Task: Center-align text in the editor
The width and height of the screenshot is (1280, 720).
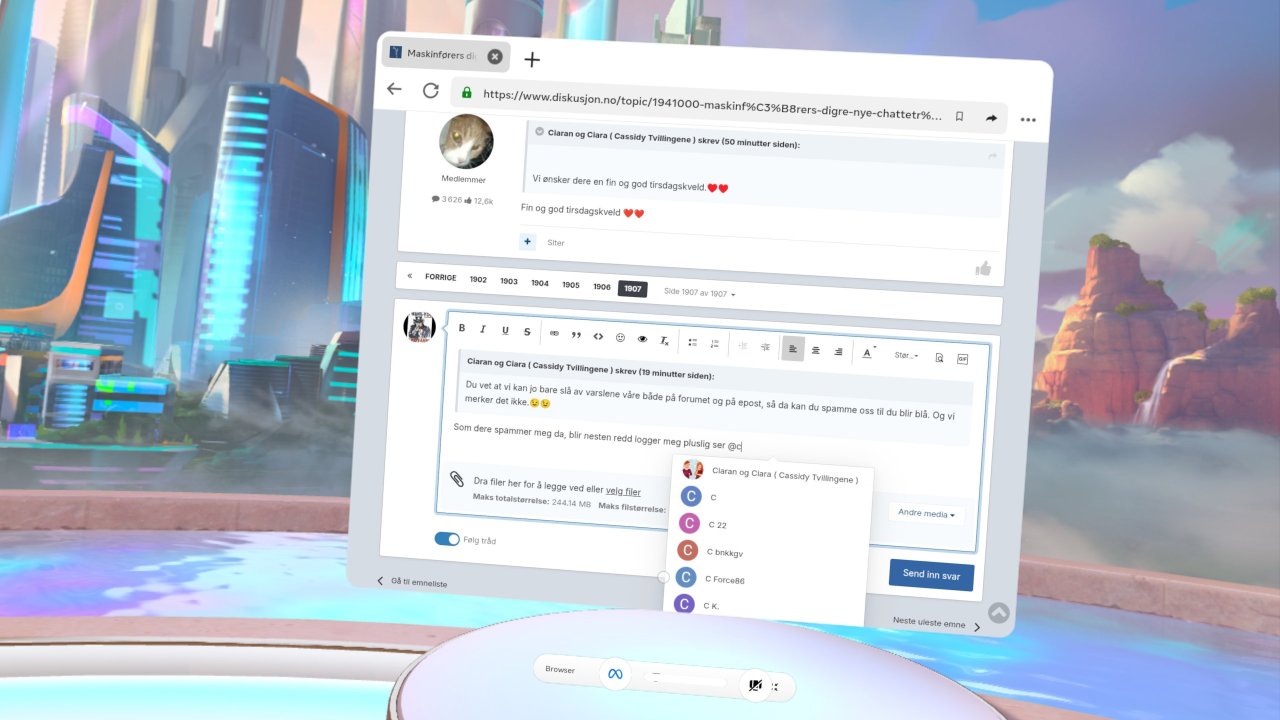Action: 816,350
